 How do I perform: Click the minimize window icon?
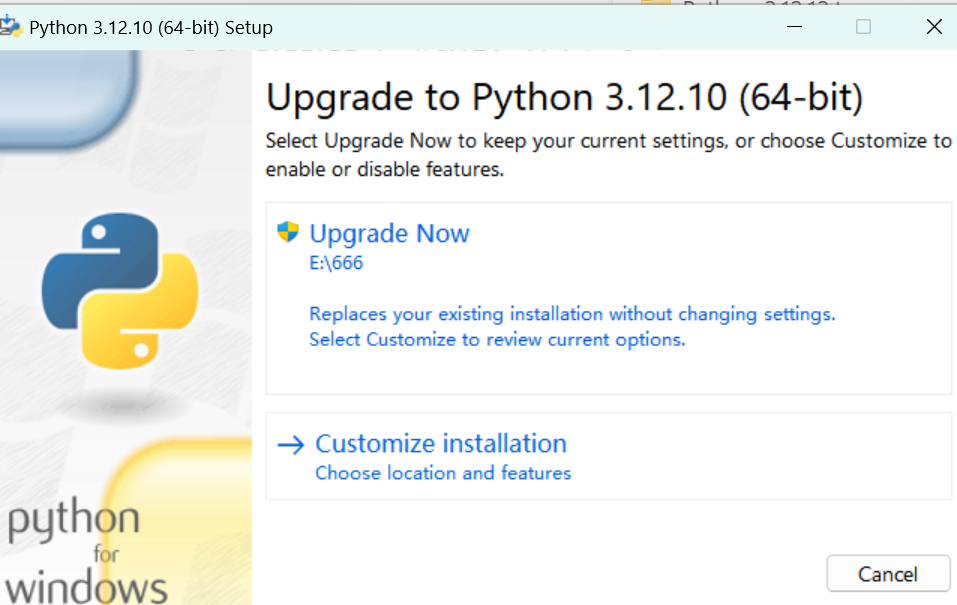[x=794, y=27]
